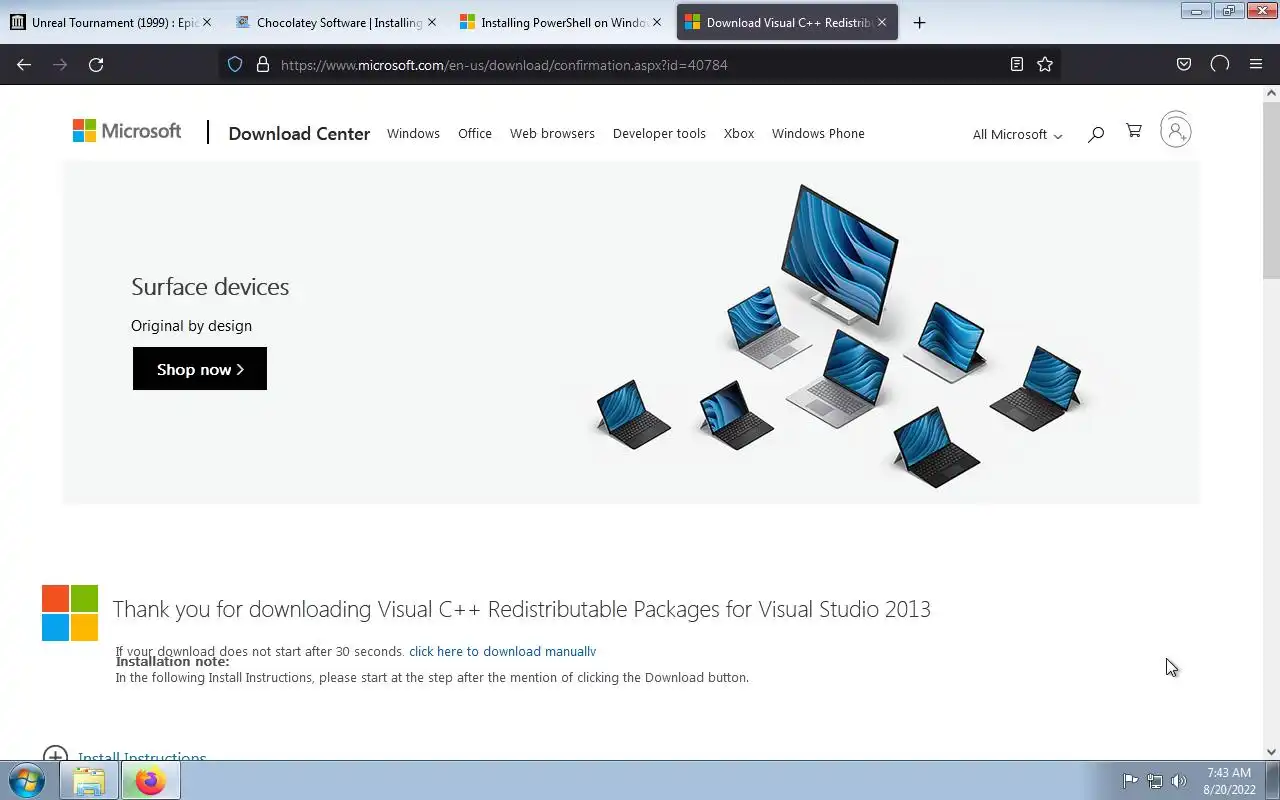Open the Action Center flag icon
The image size is (1280, 800).
pos(1130,781)
